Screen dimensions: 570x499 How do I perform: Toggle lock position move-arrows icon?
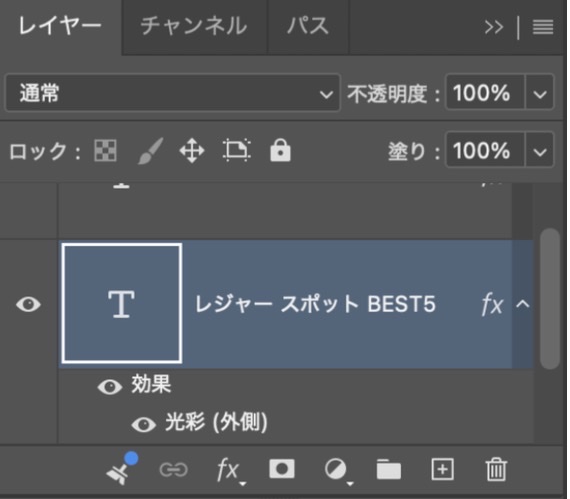(x=192, y=150)
